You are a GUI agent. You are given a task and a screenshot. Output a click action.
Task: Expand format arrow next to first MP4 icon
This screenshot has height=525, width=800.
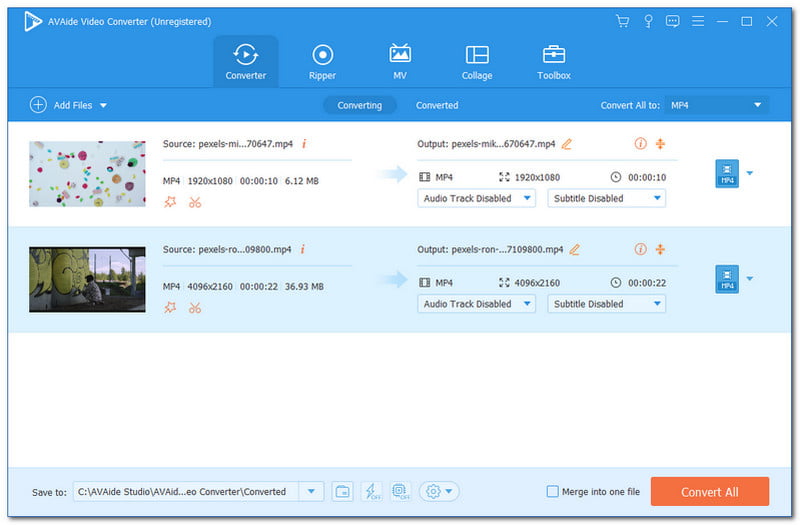(749, 173)
